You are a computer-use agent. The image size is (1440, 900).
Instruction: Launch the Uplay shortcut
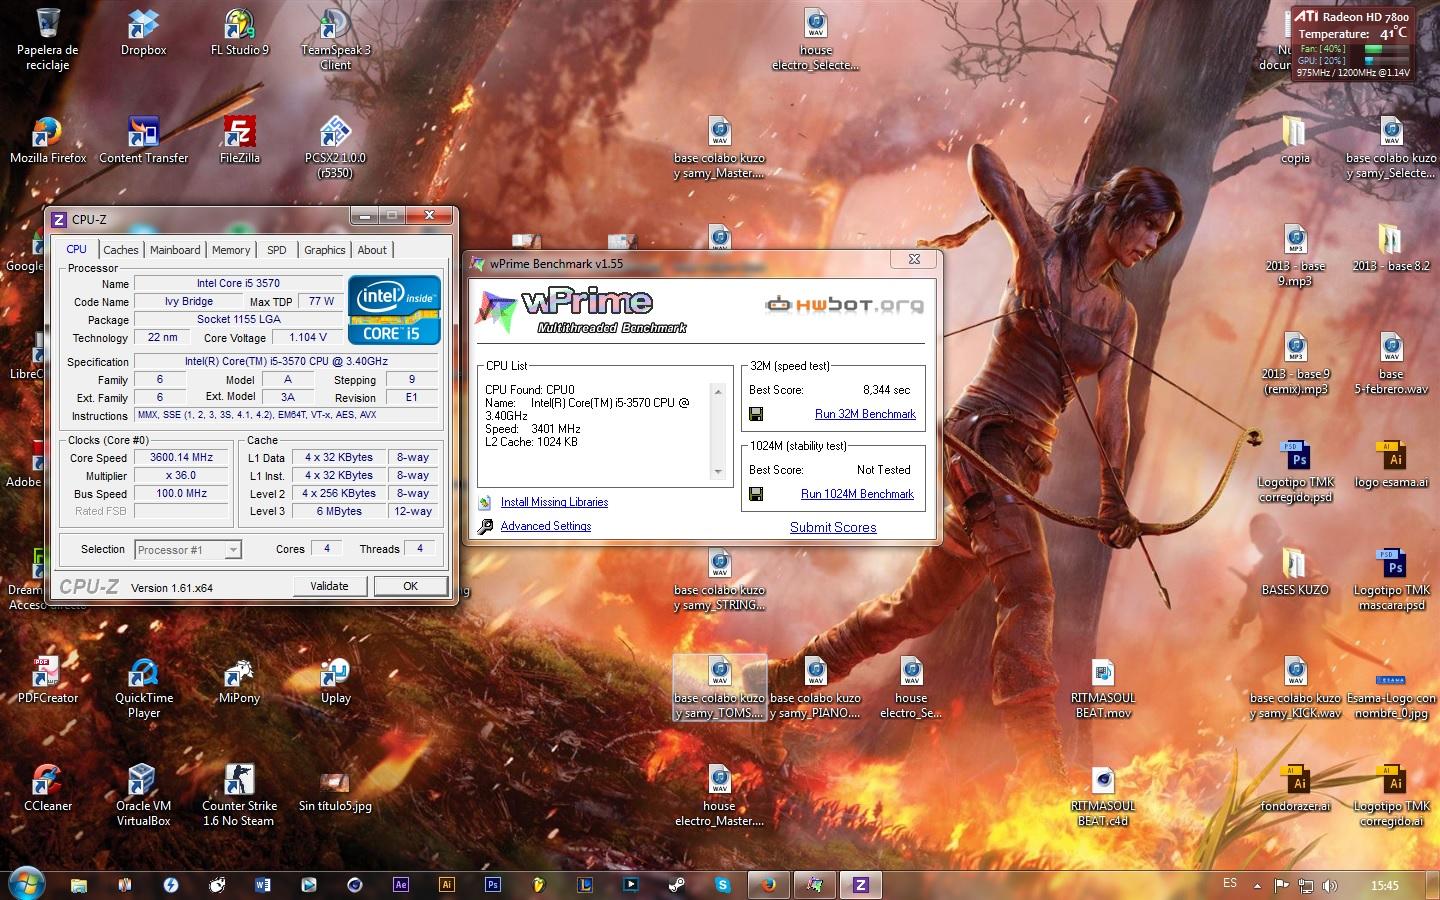click(335, 680)
